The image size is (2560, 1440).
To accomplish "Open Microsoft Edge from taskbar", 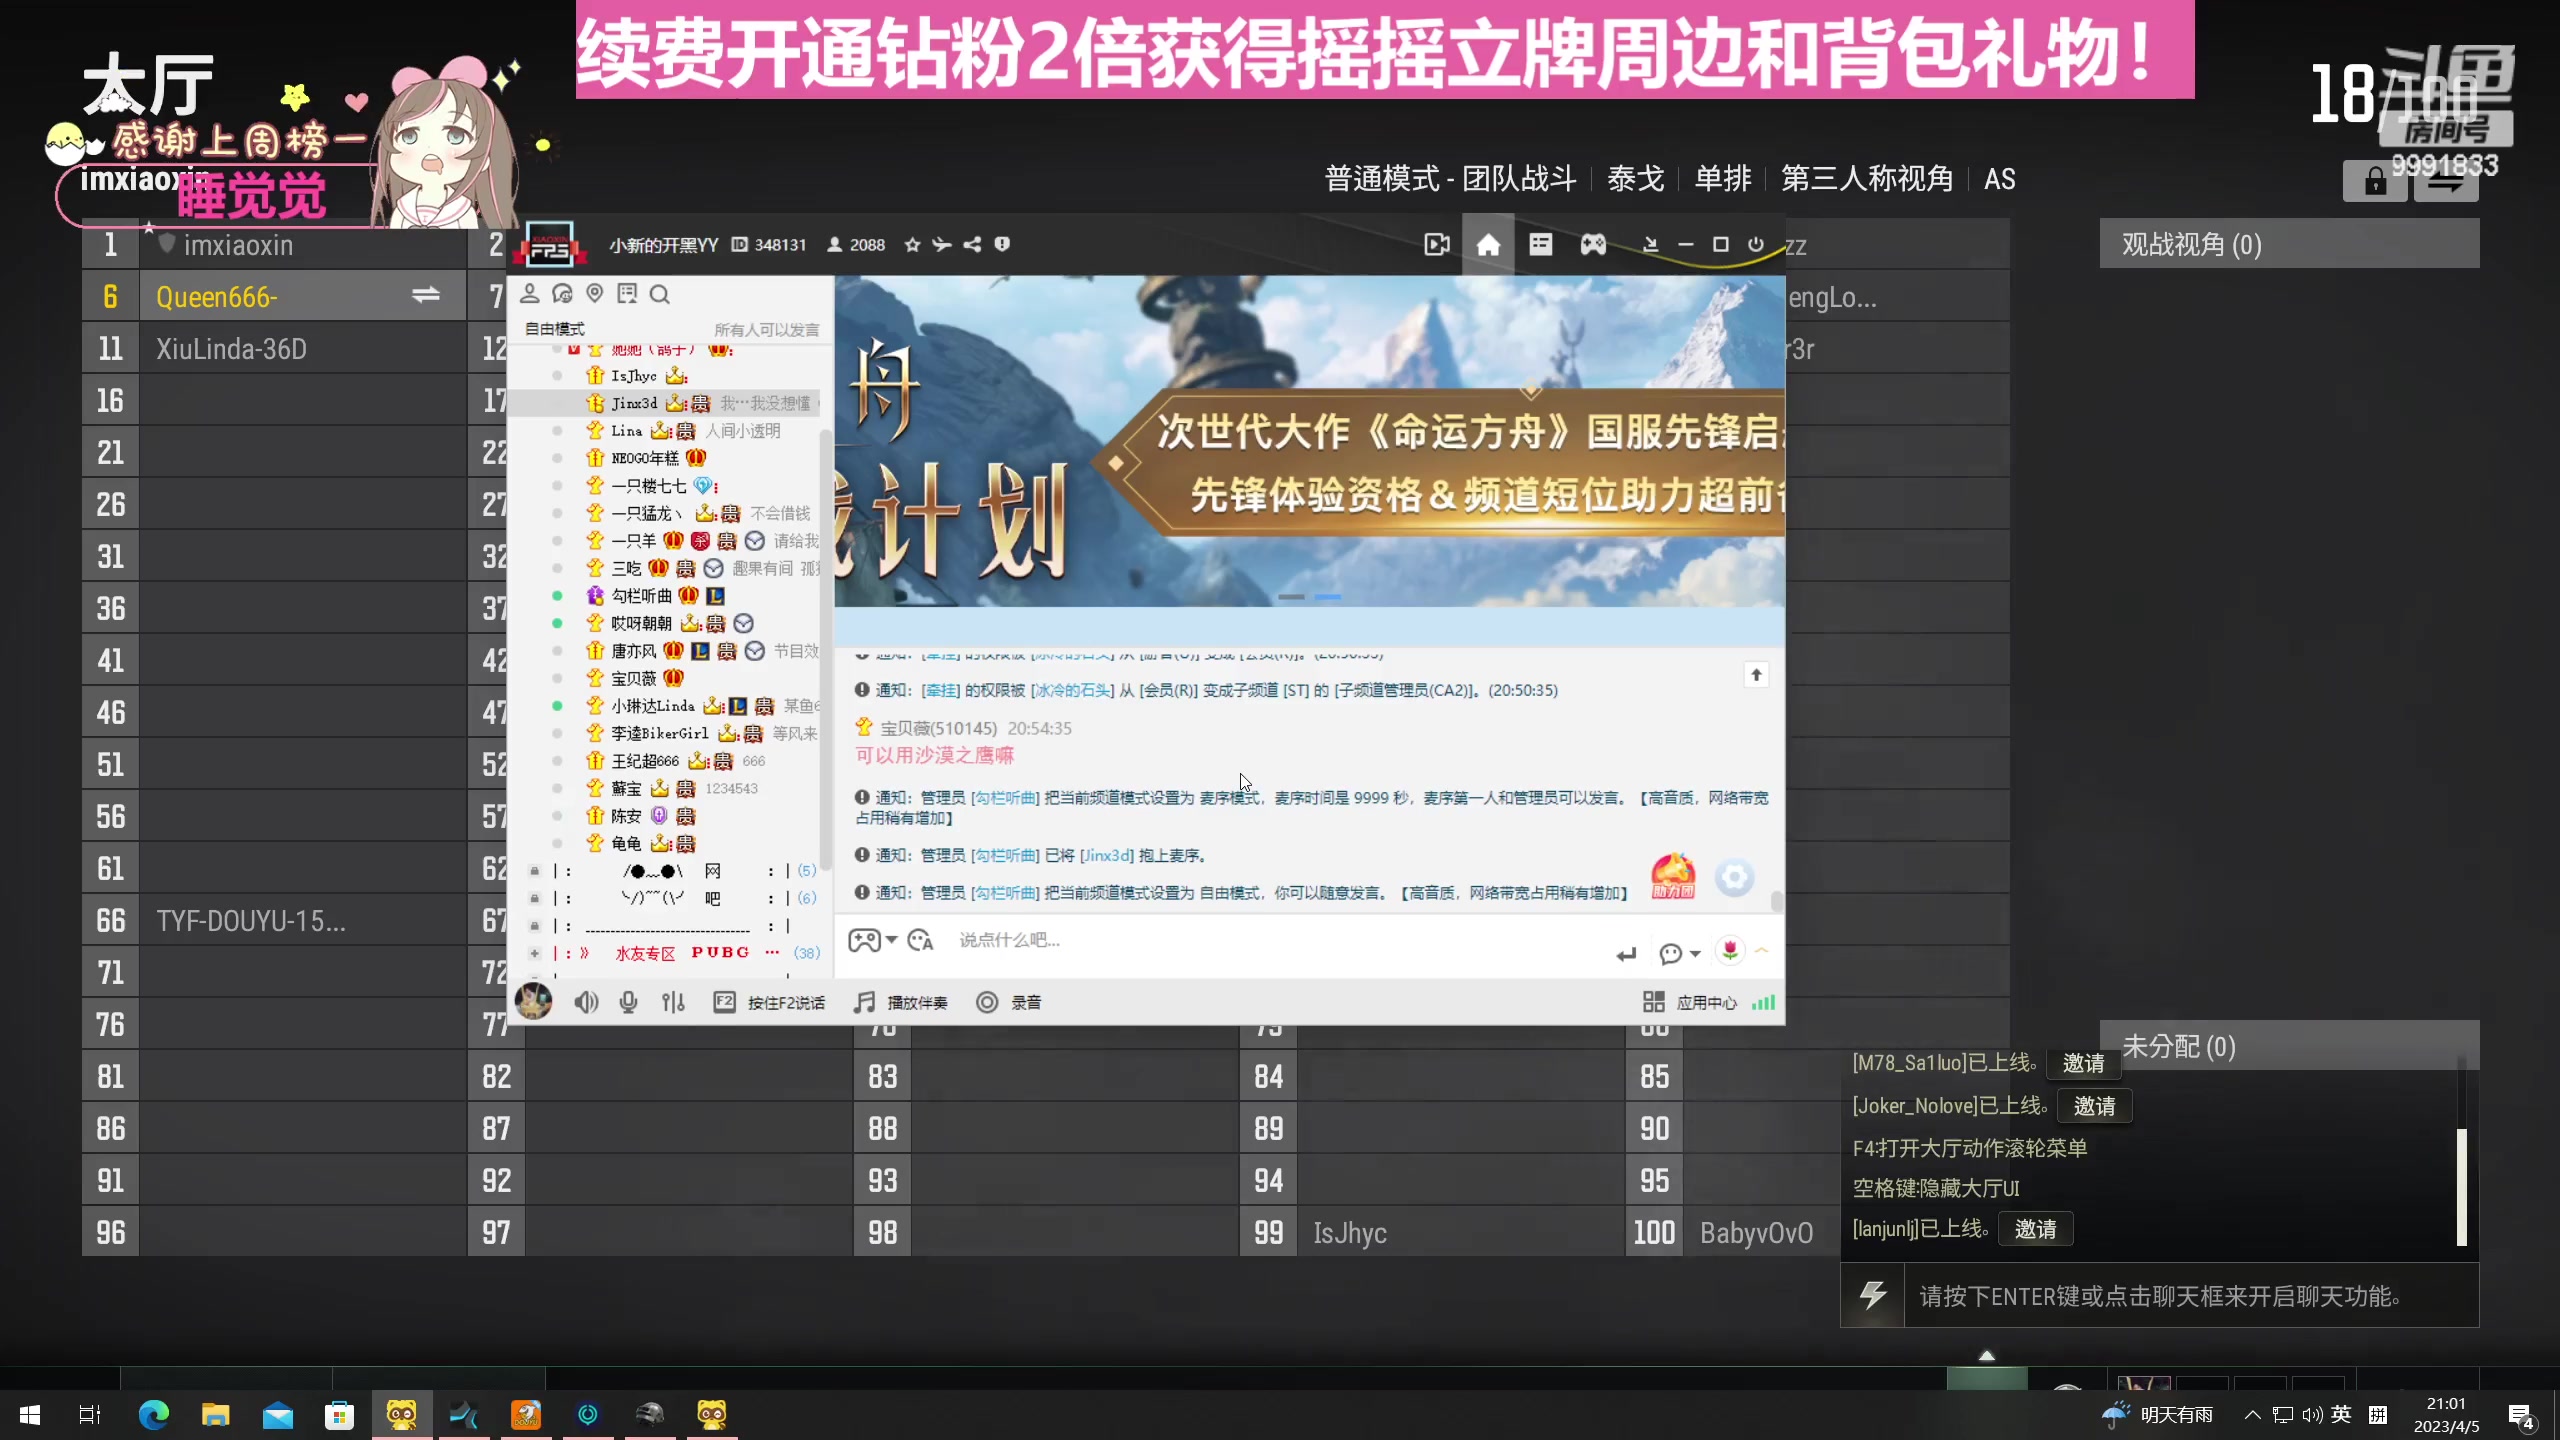I will [153, 1415].
